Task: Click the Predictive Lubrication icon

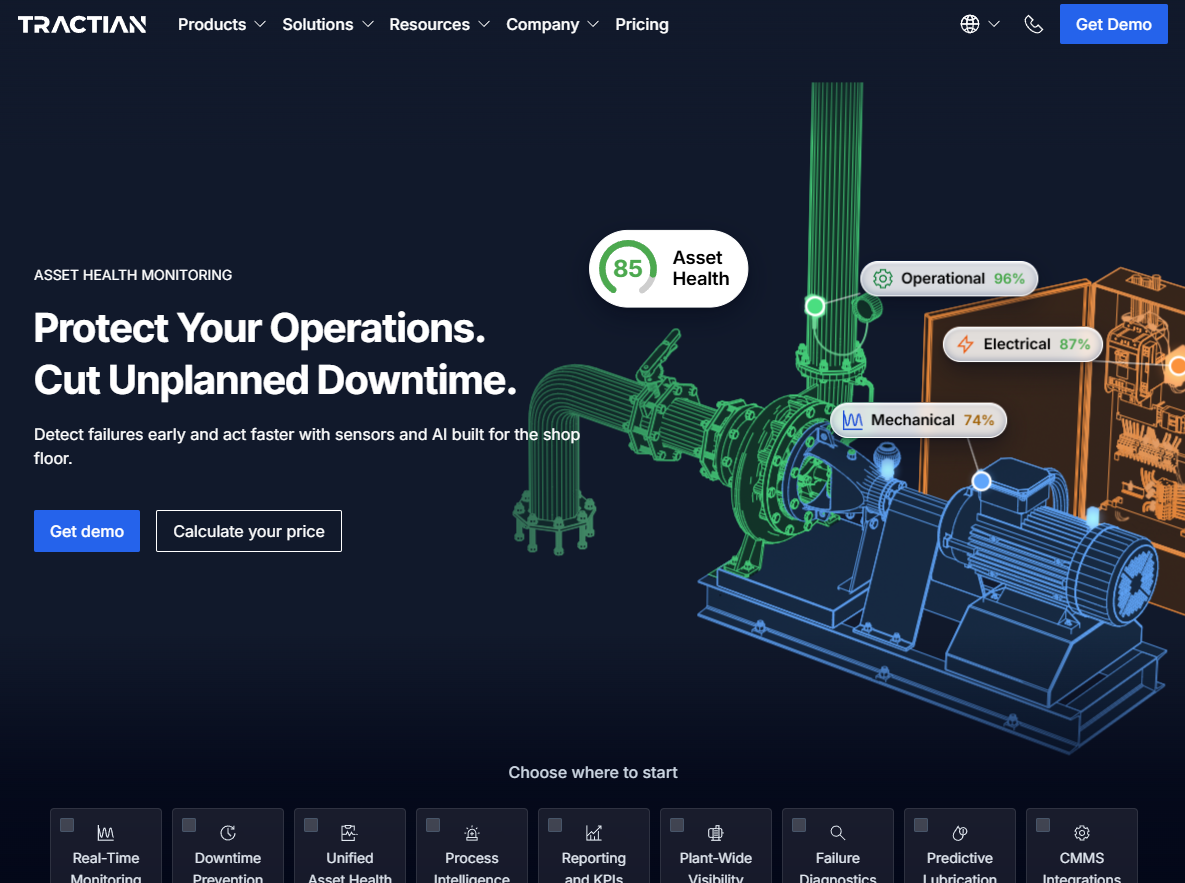Action: 960,833
